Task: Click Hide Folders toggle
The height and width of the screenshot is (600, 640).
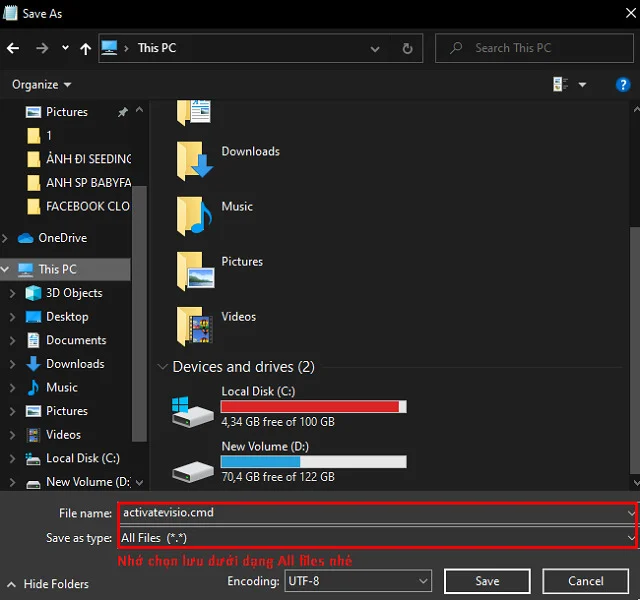Action: 48,584
